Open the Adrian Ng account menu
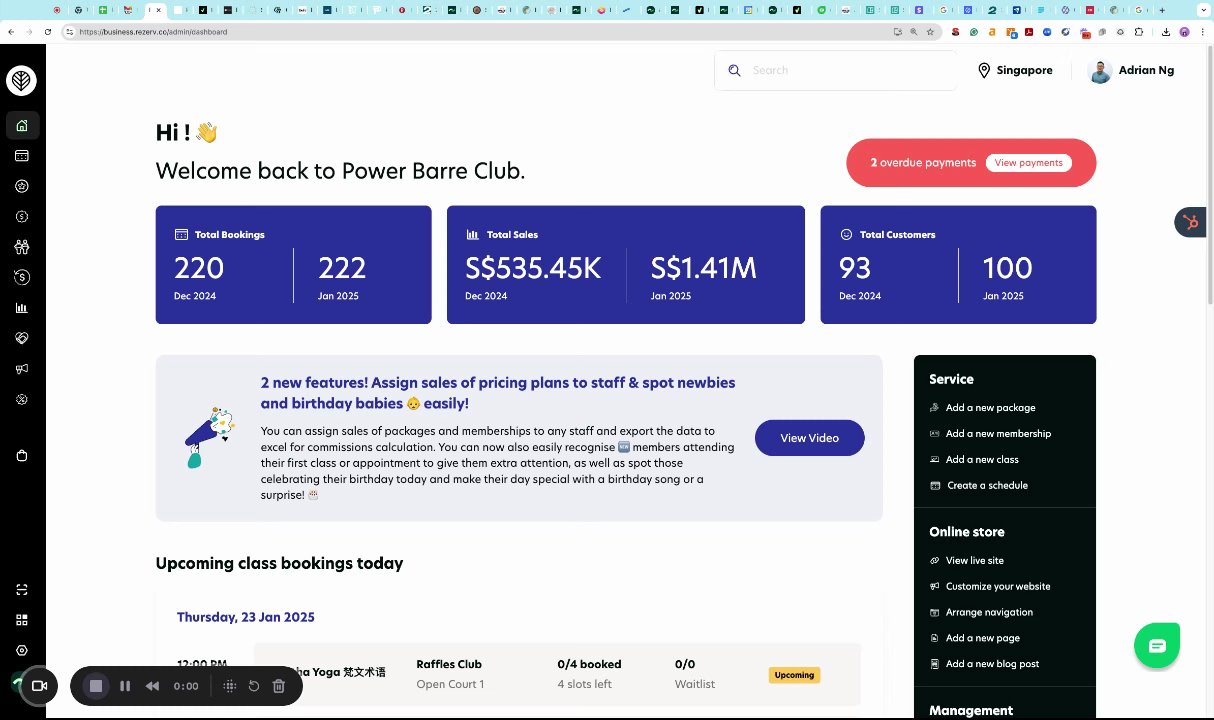This screenshot has height=720, width=1214. (x=1131, y=70)
